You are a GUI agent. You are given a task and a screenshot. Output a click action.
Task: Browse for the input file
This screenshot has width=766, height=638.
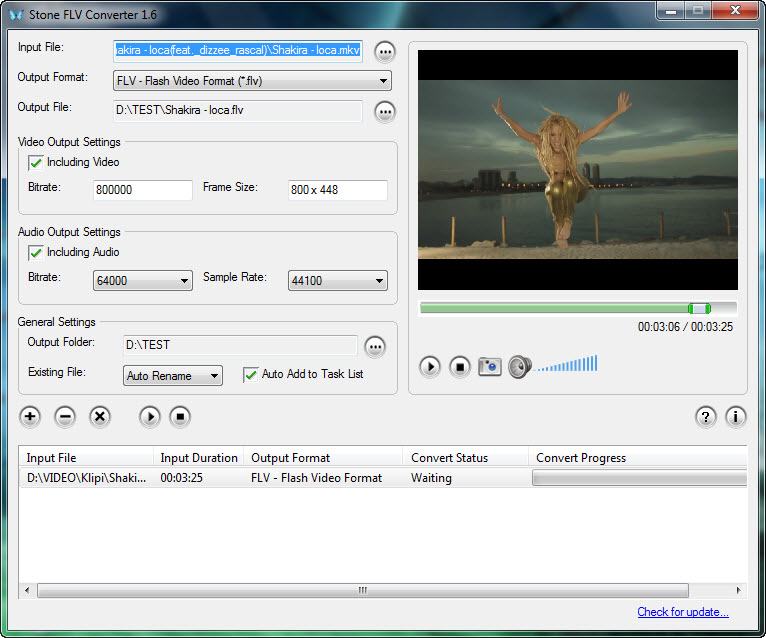click(x=385, y=51)
